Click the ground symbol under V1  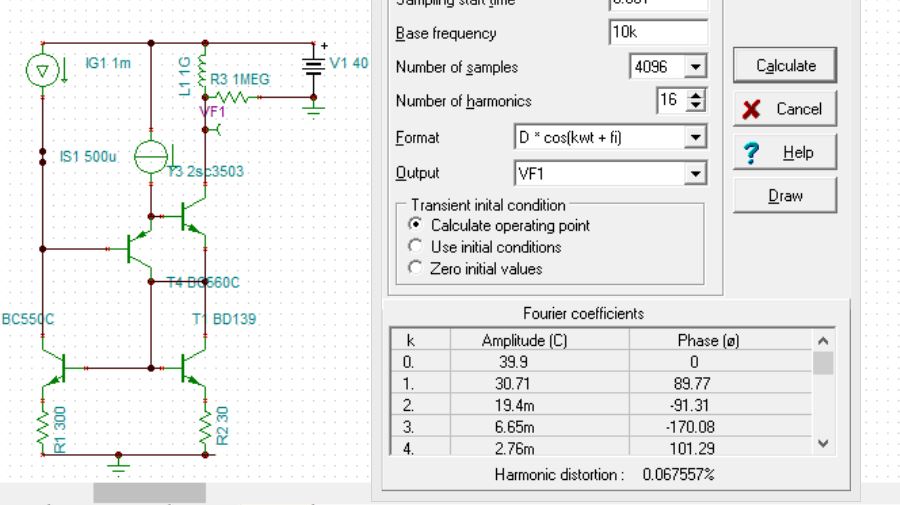pos(313,108)
